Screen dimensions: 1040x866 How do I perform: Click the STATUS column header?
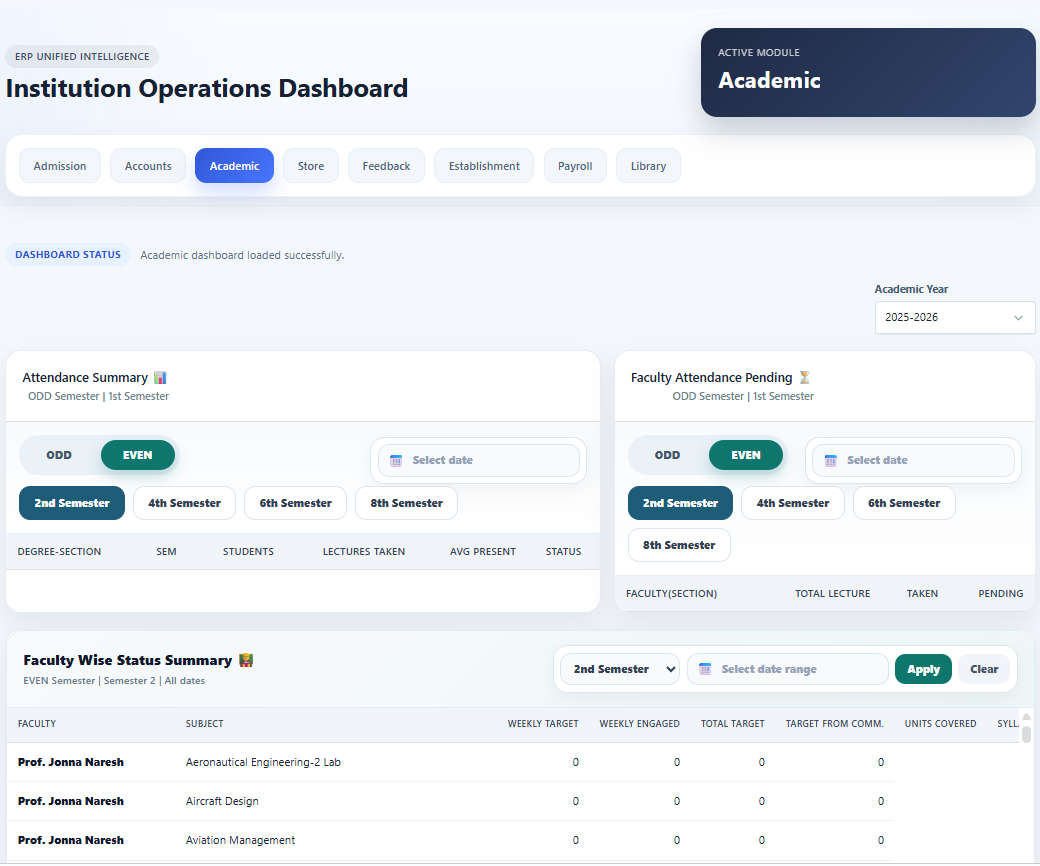[x=563, y=551]
